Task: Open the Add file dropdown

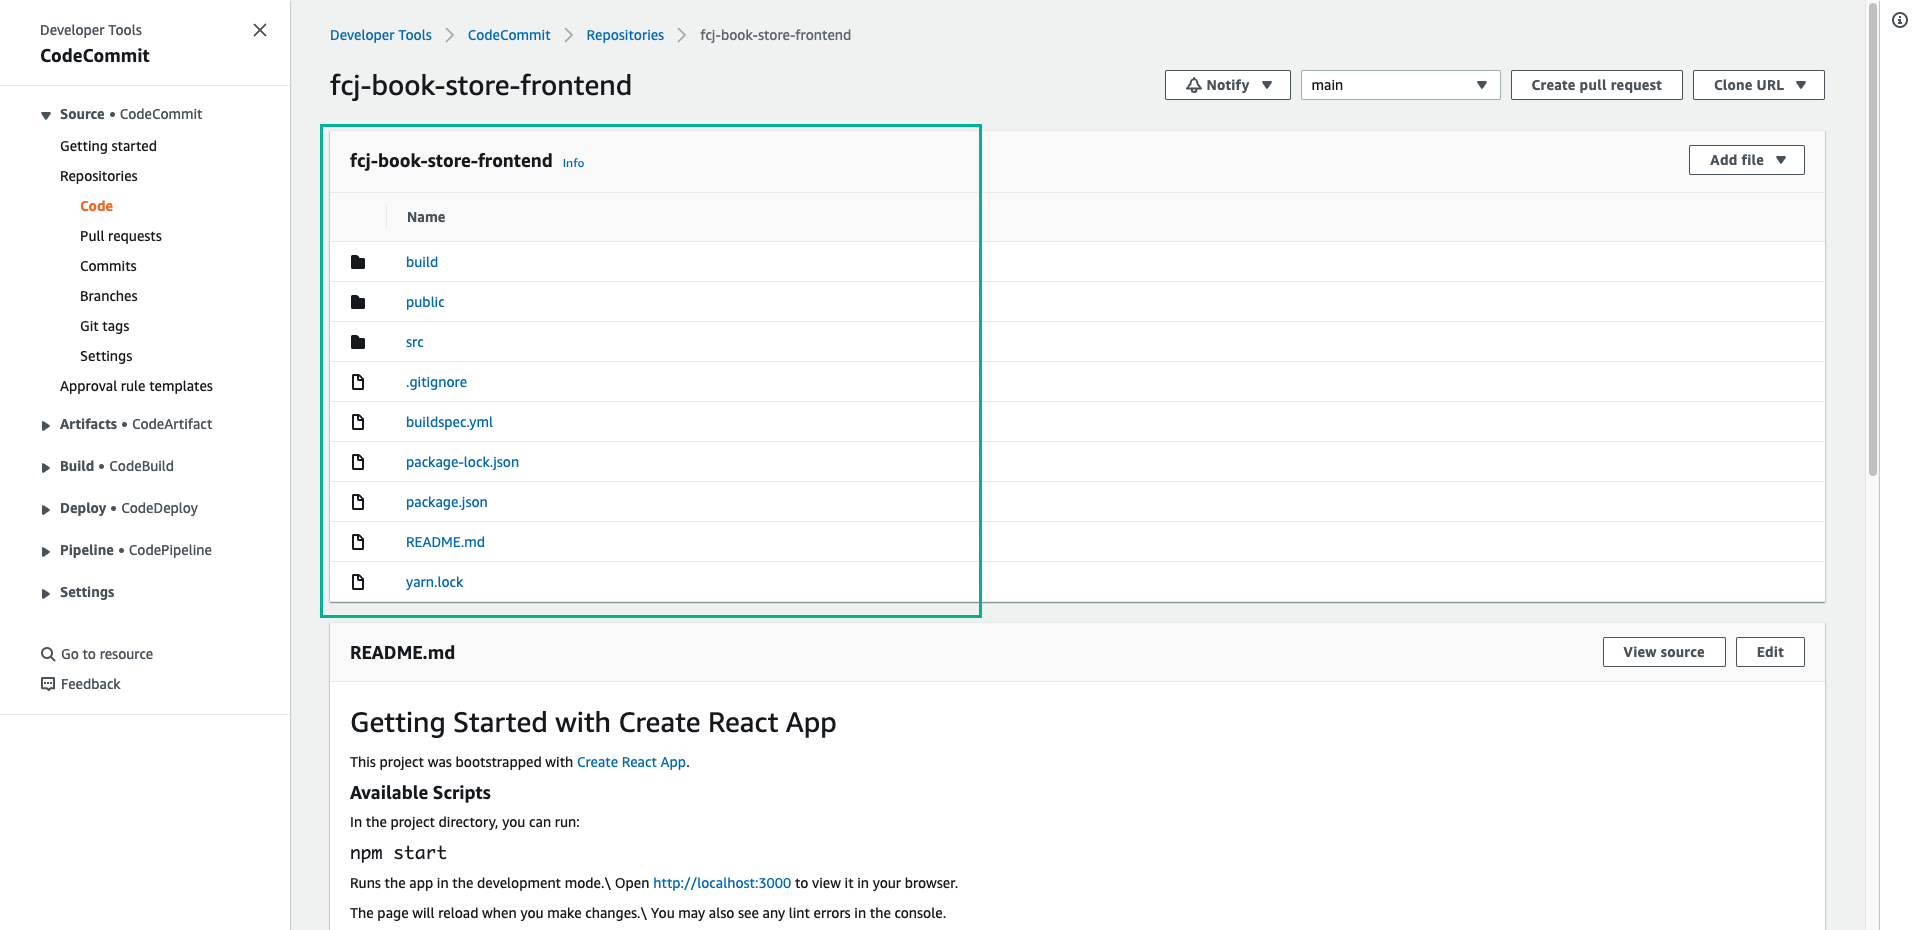Action: coord(1746,160)
